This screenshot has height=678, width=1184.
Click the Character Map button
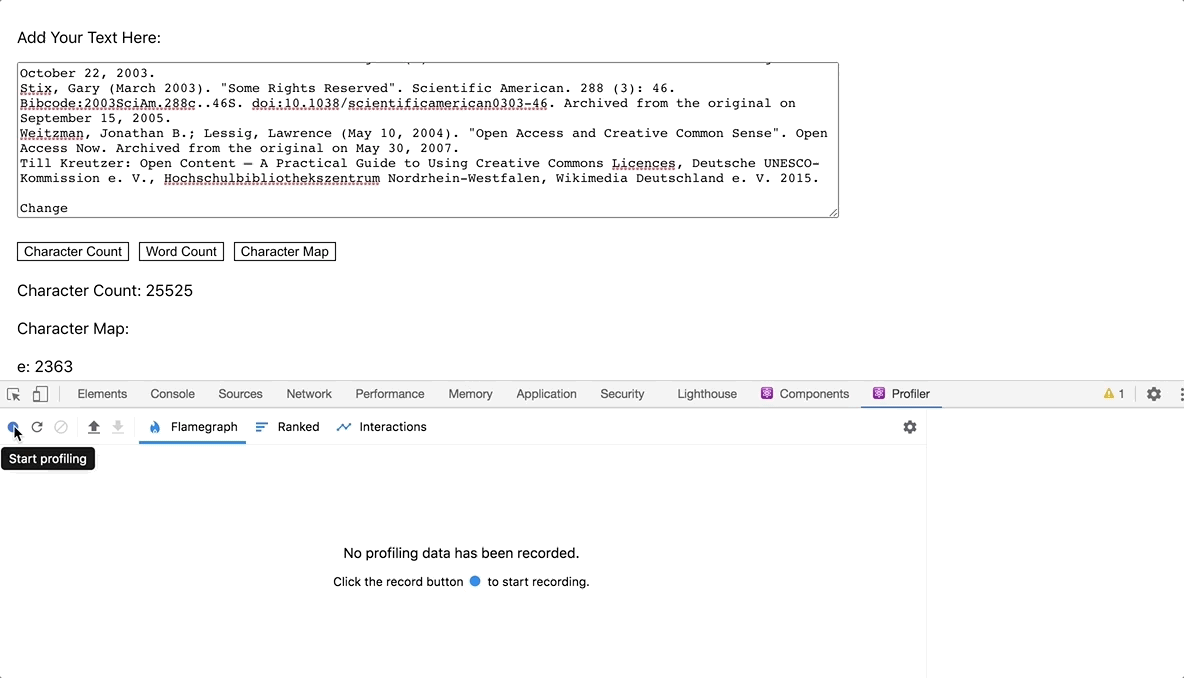[285, 251]
